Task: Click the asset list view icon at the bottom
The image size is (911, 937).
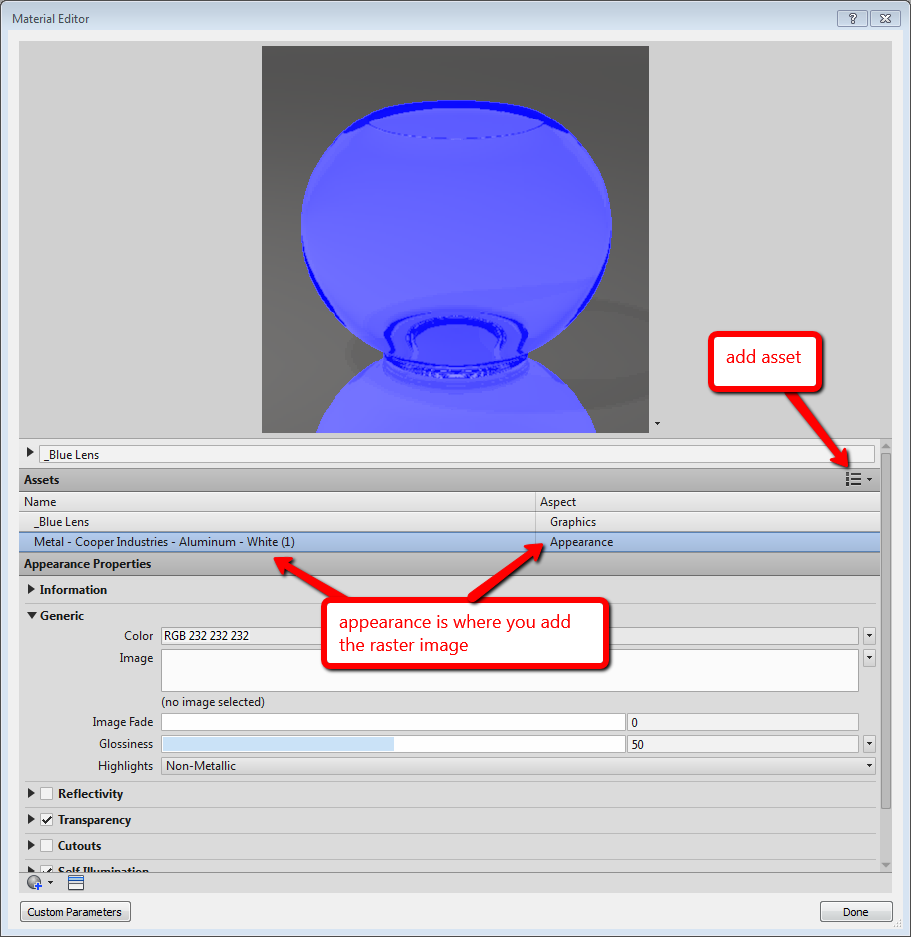Action: coord(74,882)
